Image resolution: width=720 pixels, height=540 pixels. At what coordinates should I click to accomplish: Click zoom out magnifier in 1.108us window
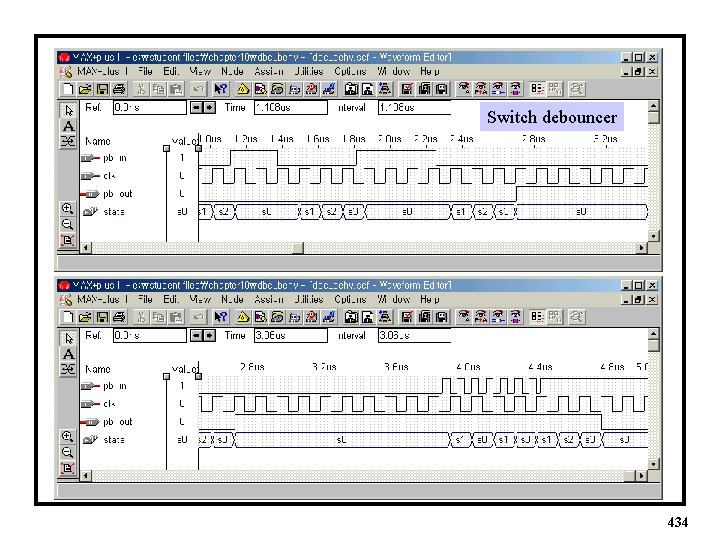(x=68, y=224)
